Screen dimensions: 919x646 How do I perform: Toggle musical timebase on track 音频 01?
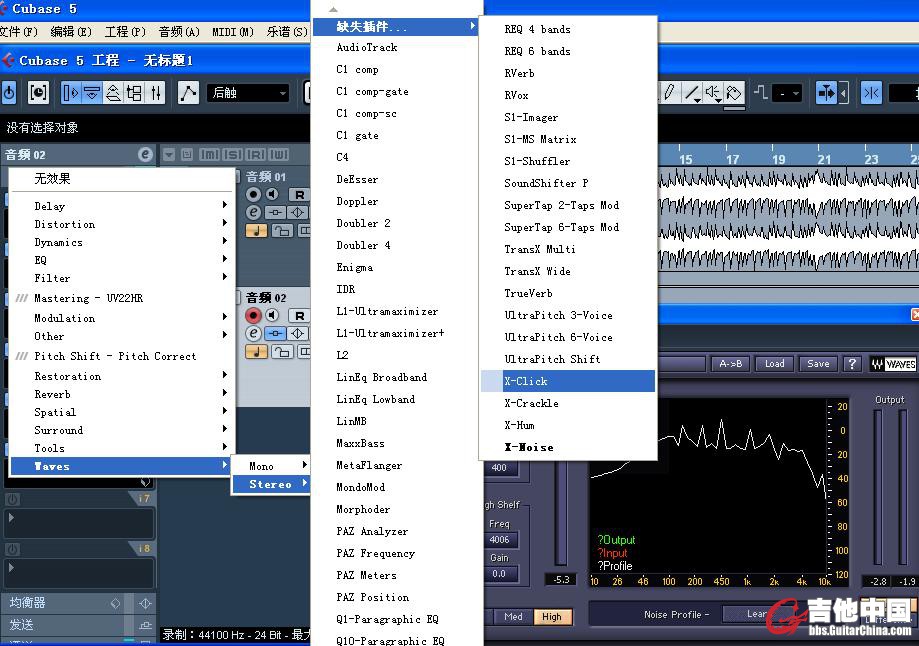pyautogui.click(x=256, y=231)
